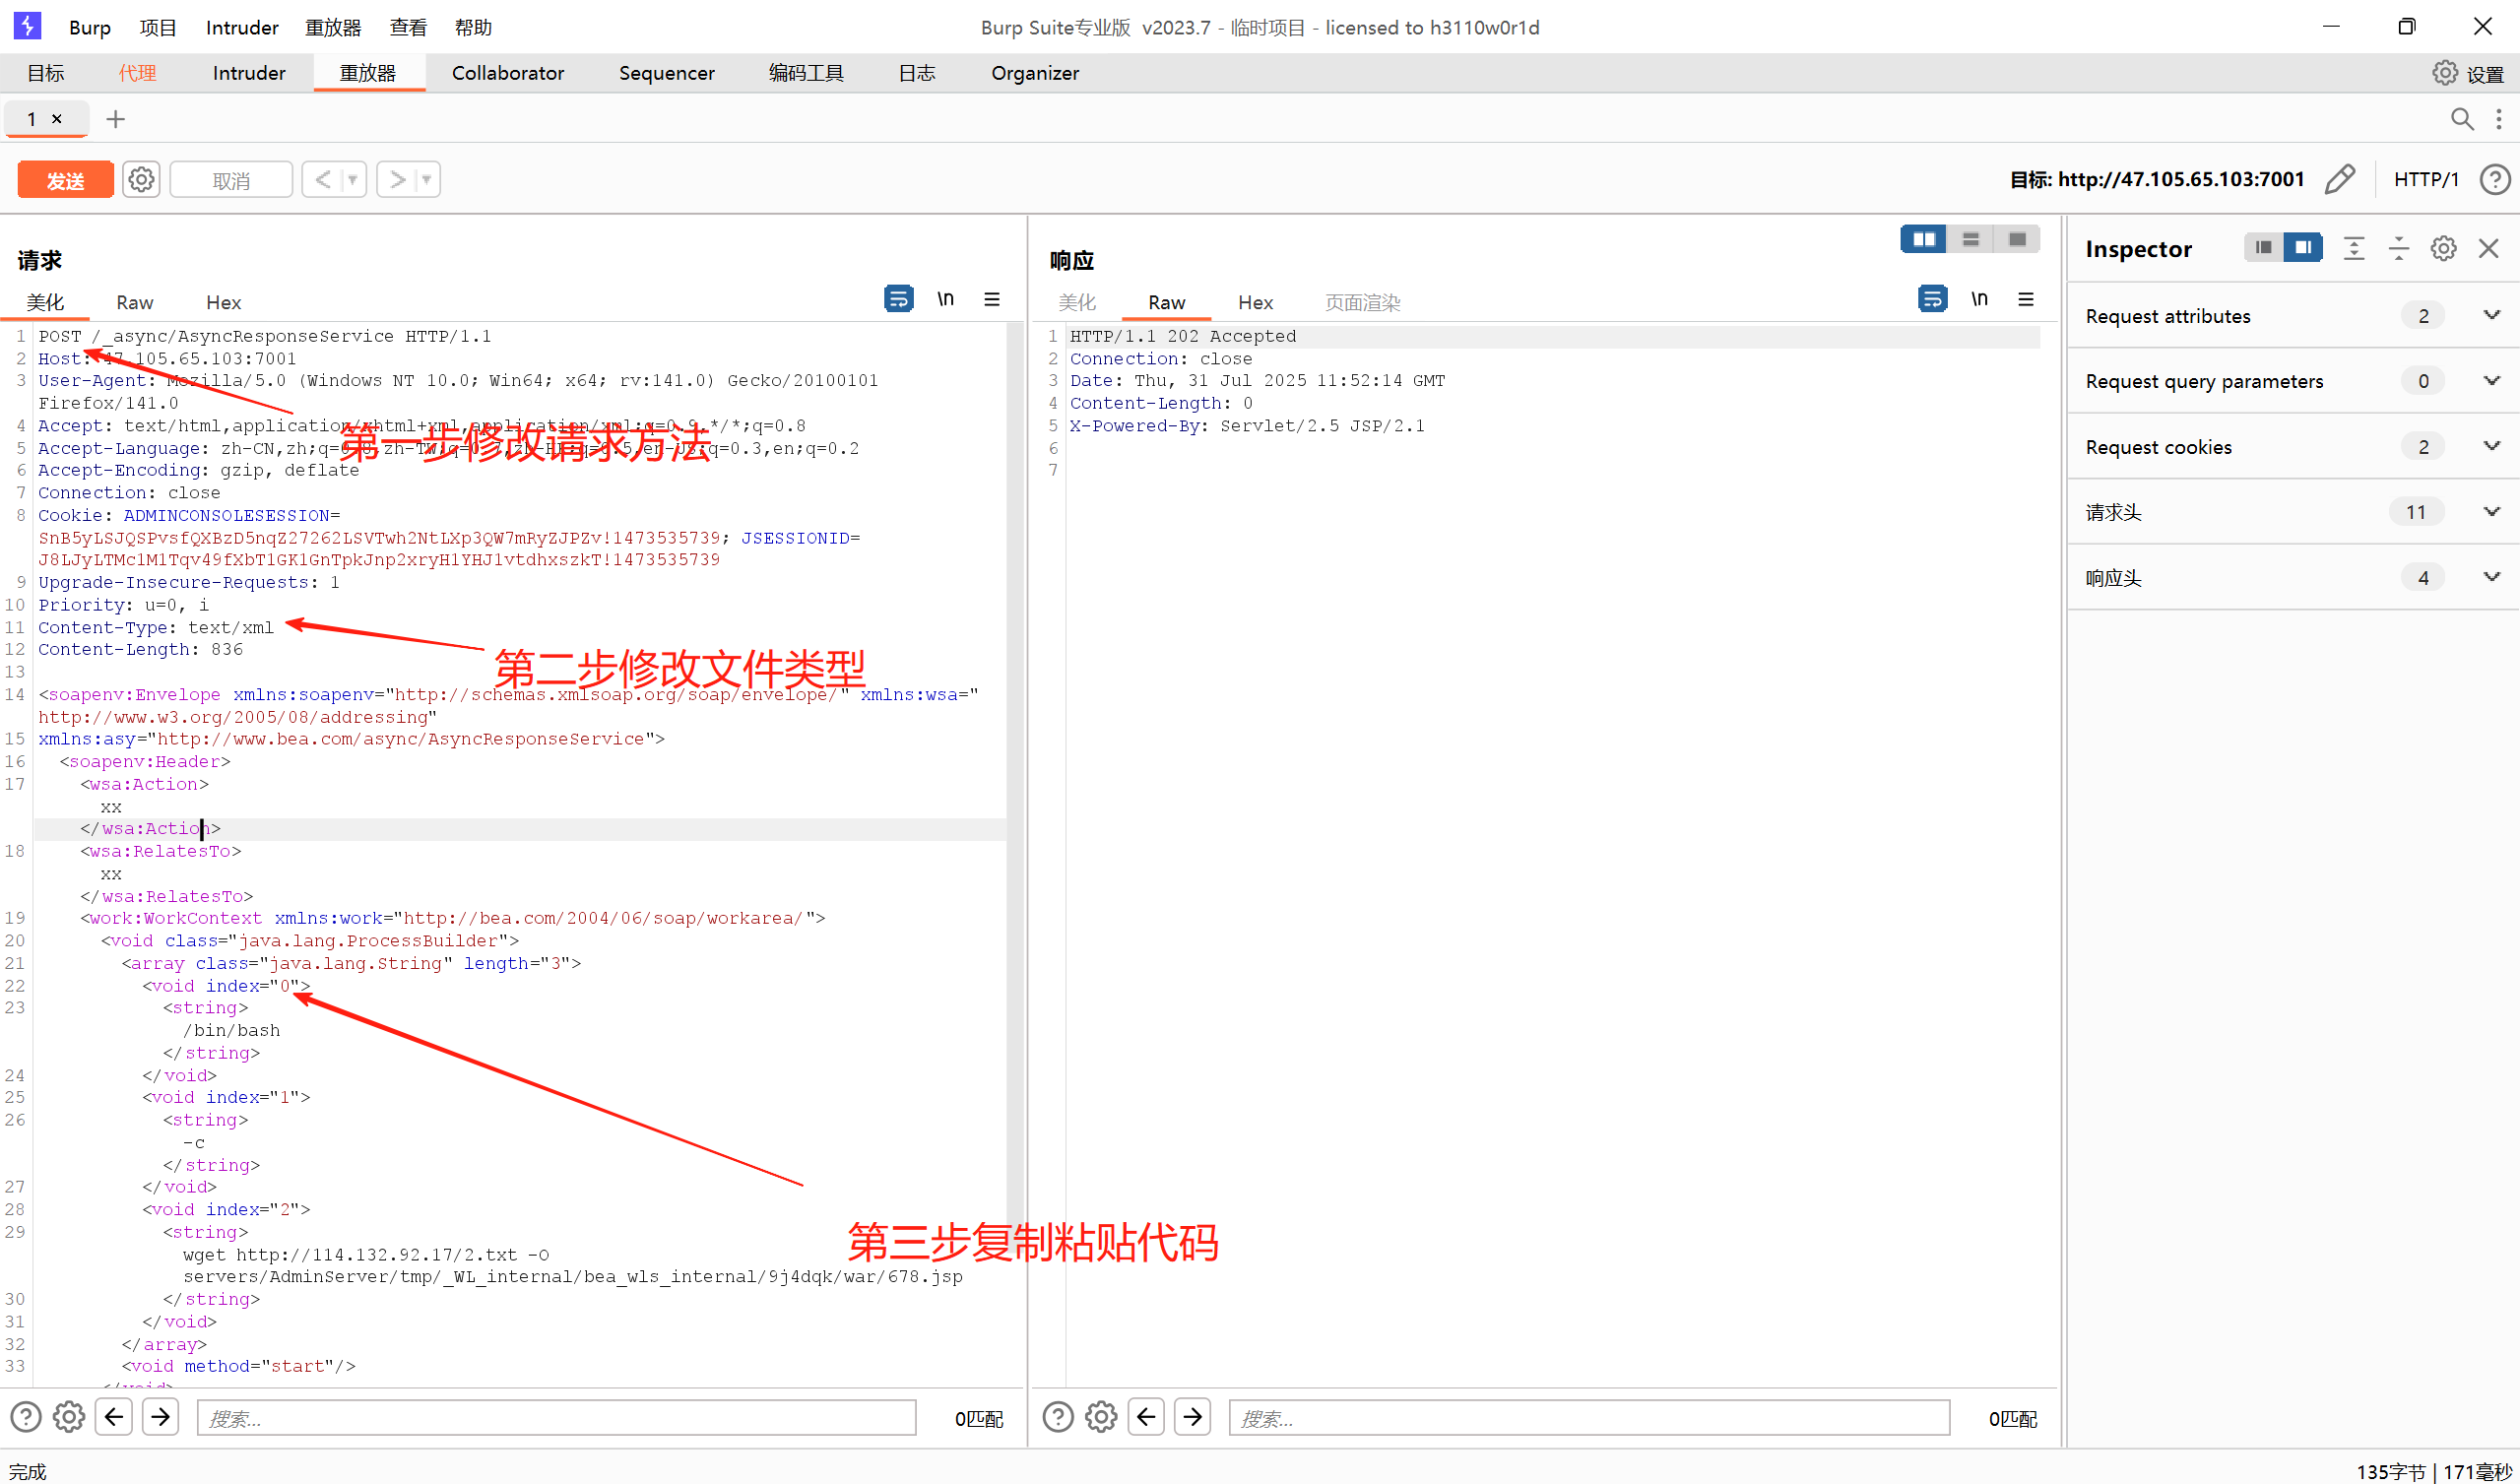Click Inspector collapse all sections icon
The width and height of the screenshot is (2520, 1484).
(x=2399, y=248)
